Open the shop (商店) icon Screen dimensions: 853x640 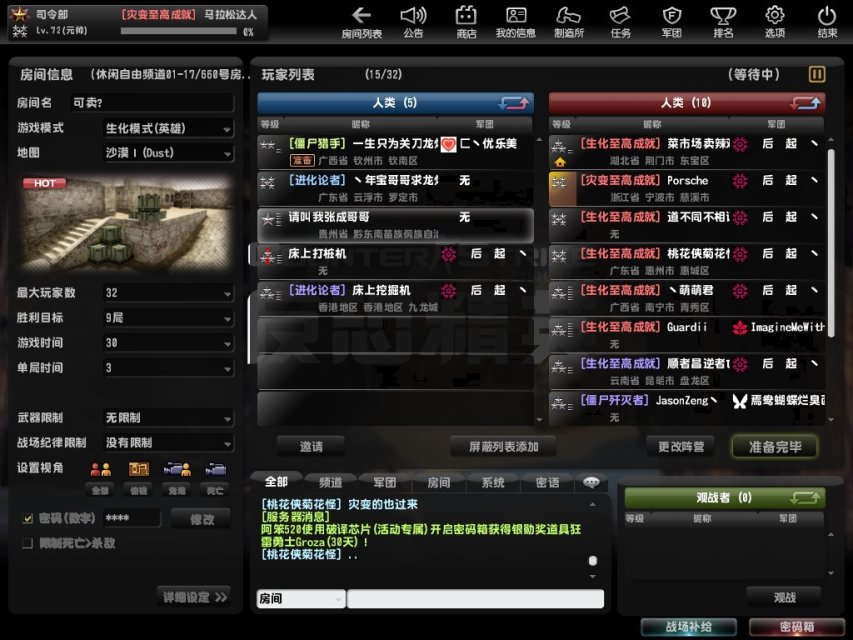(x=466, y=21)
